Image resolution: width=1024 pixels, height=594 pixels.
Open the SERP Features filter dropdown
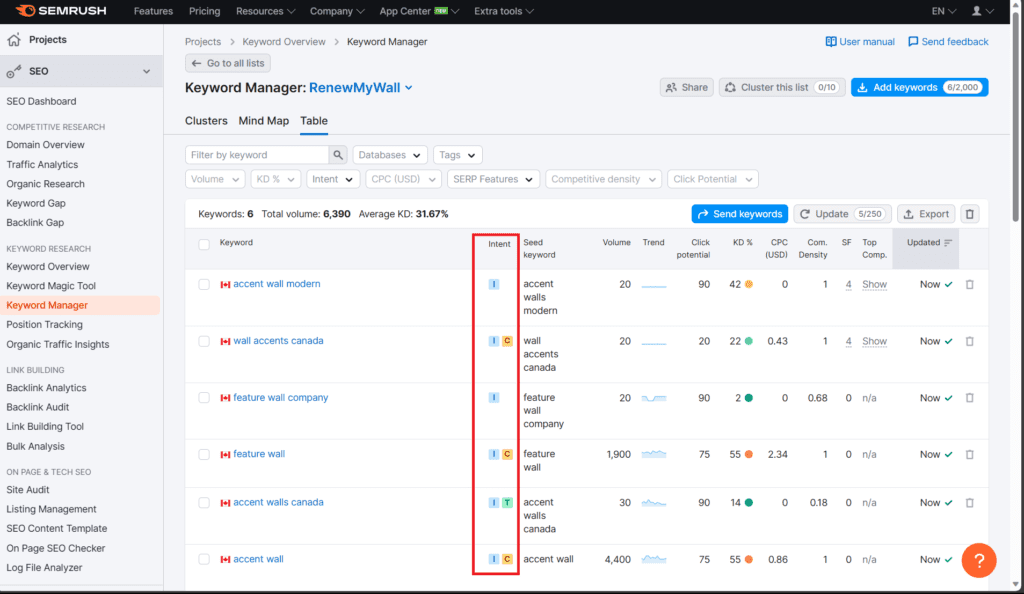(493, 179)
